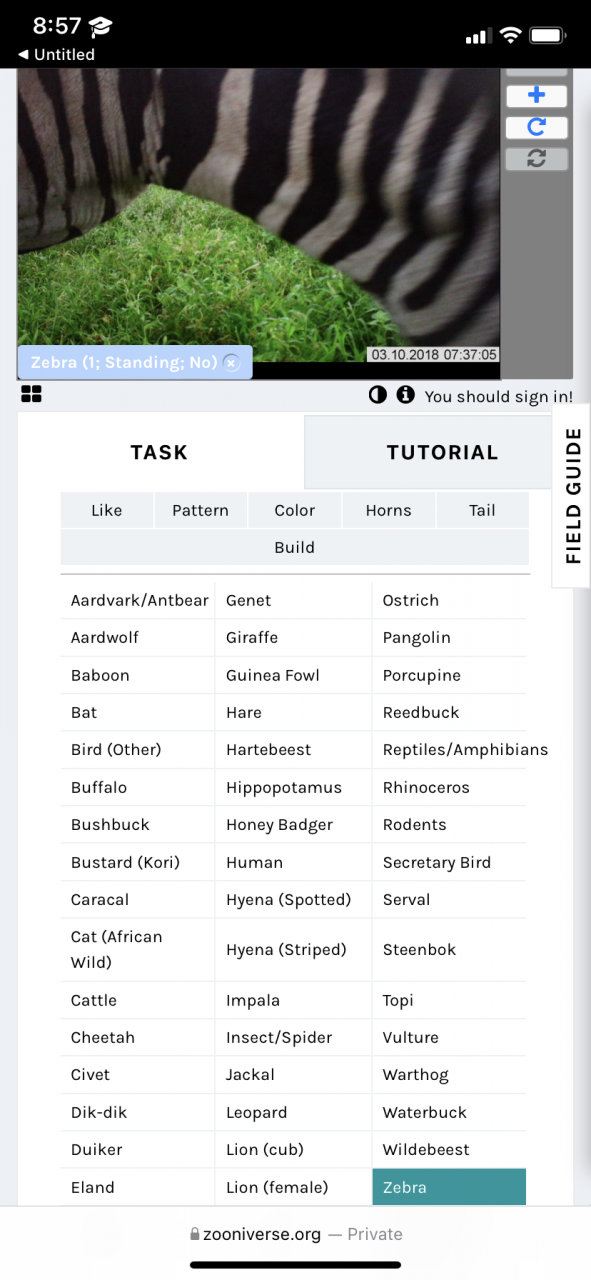This screenshot has width=591, height=1280.
Task: Open the image info circle icon
Action: click(405, 395)
